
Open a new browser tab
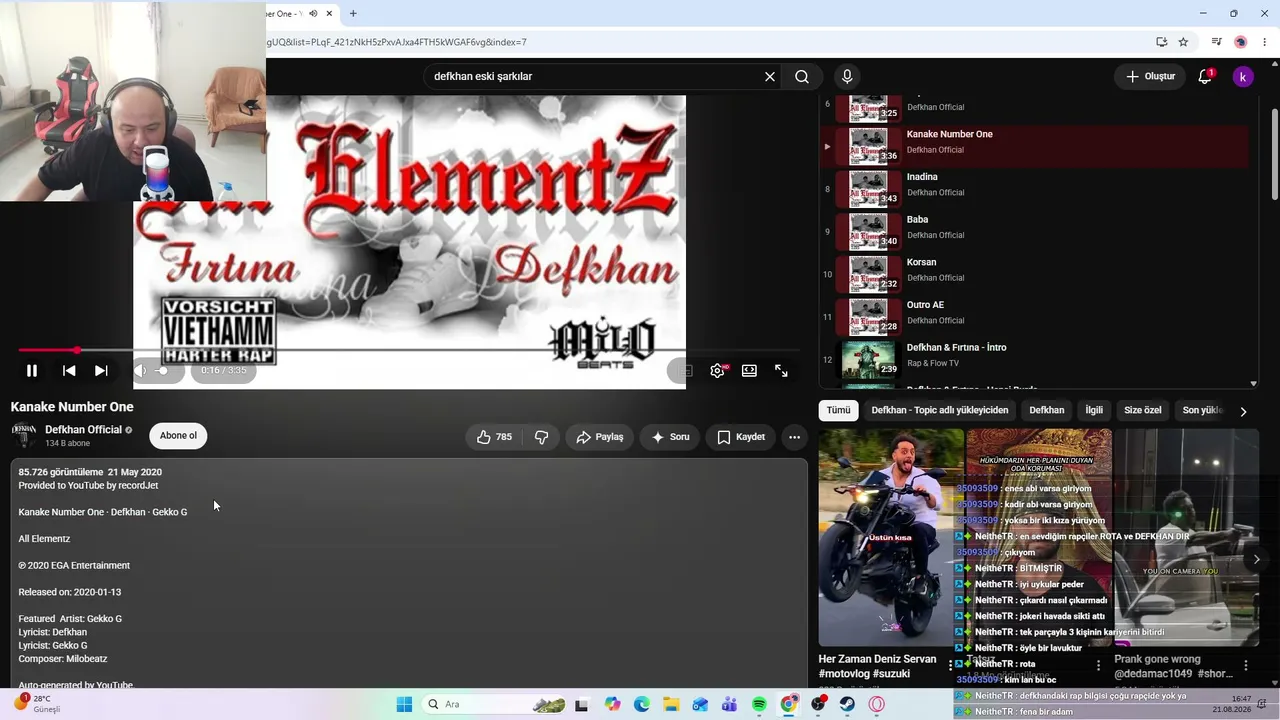click(x=353, y=13)
